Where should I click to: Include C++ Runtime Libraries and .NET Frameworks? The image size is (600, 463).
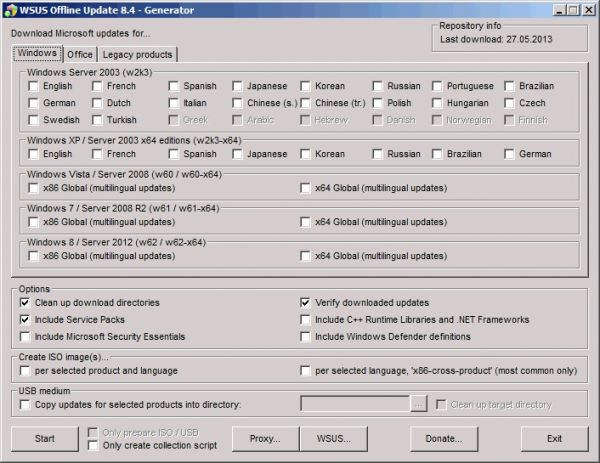point(305,320)
